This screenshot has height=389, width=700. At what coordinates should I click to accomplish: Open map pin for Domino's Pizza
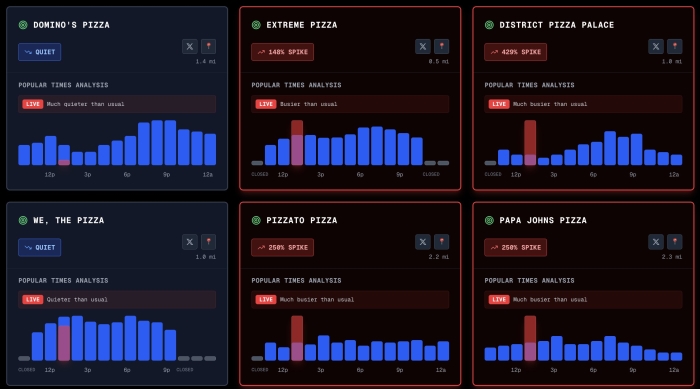click(208, 46)
